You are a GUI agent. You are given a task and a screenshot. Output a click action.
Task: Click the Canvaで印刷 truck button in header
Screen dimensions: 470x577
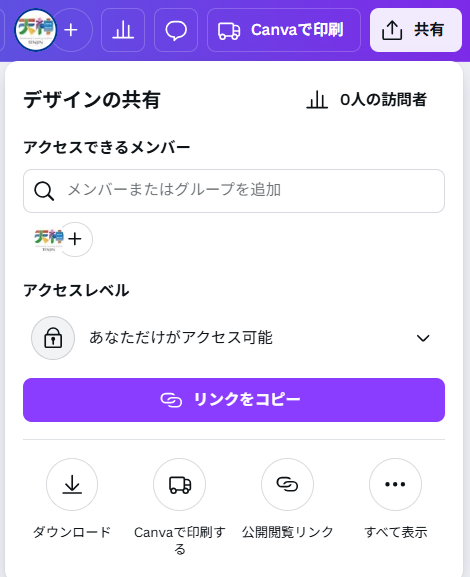[284, 30]
